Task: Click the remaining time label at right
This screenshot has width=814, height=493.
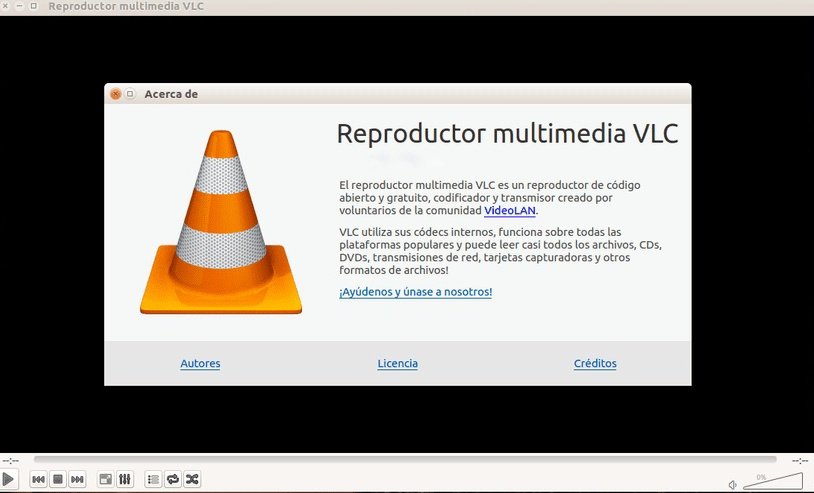Action: [x=800, y=460]
